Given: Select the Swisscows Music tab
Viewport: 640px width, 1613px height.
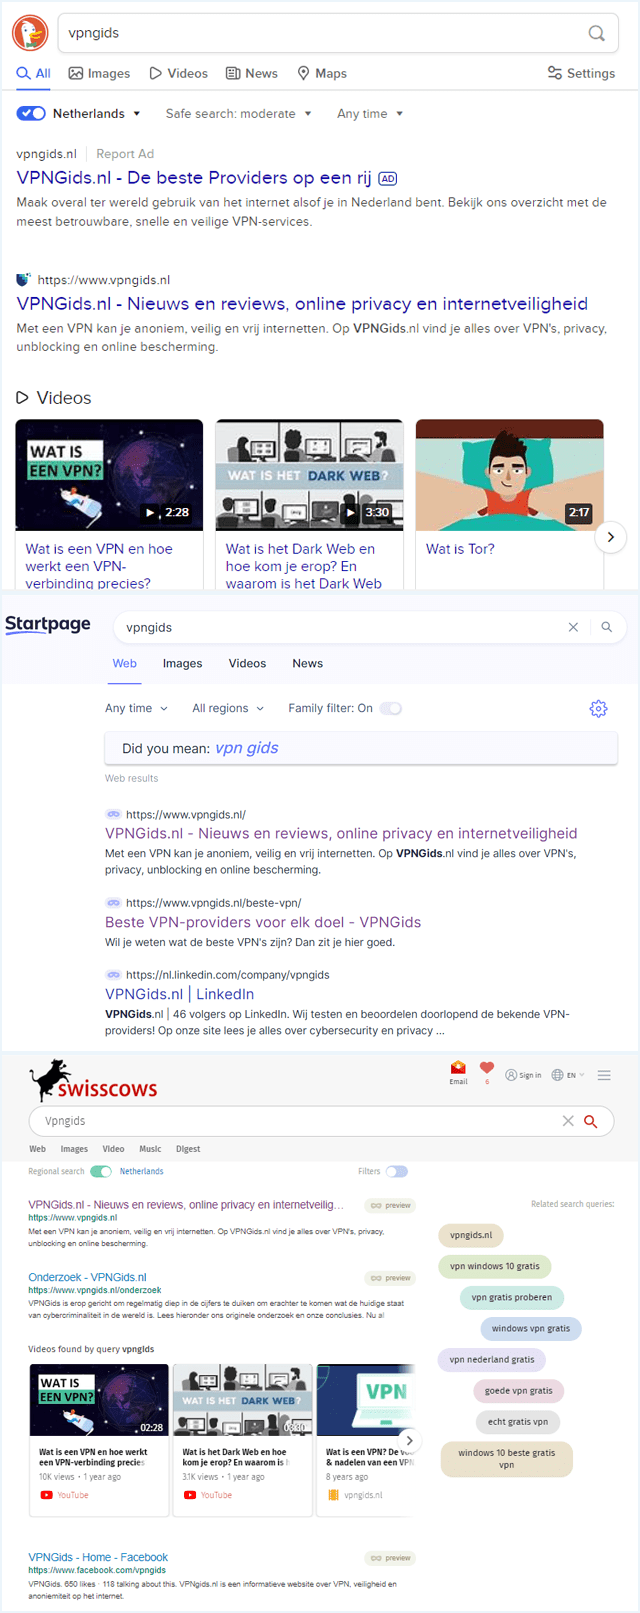Looking at the screenshot, I should pos(150,1149).
